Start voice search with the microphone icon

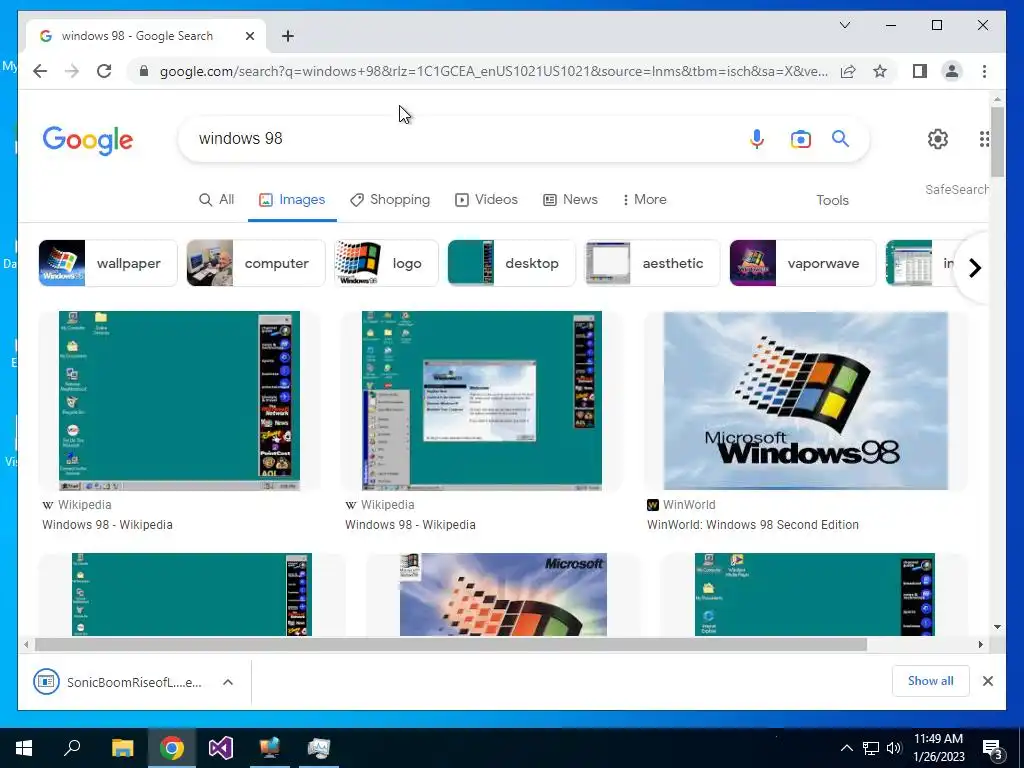pyautogui.click(x=757, y=138)
